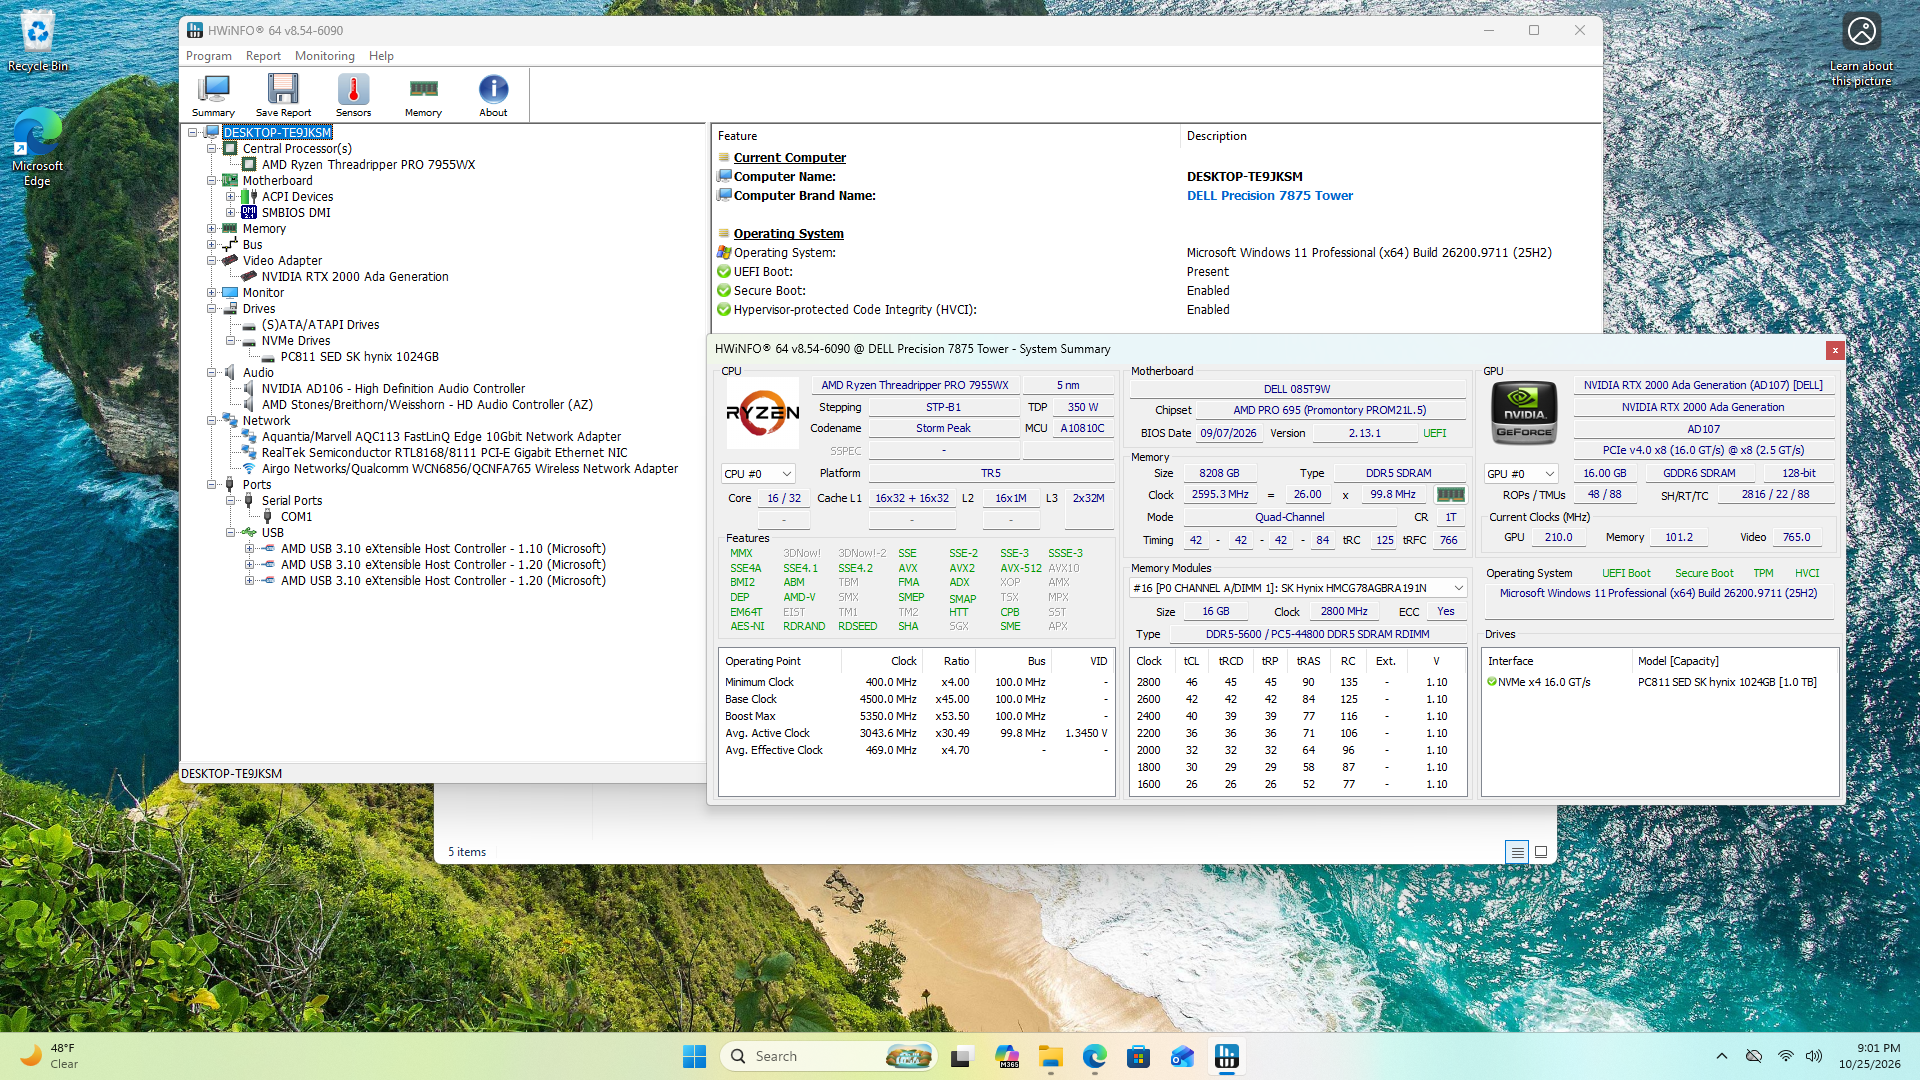Open Microsoft Store from the taskbar
The height and width of the screenshot is (1080, 1920).
(1138, 1056)
